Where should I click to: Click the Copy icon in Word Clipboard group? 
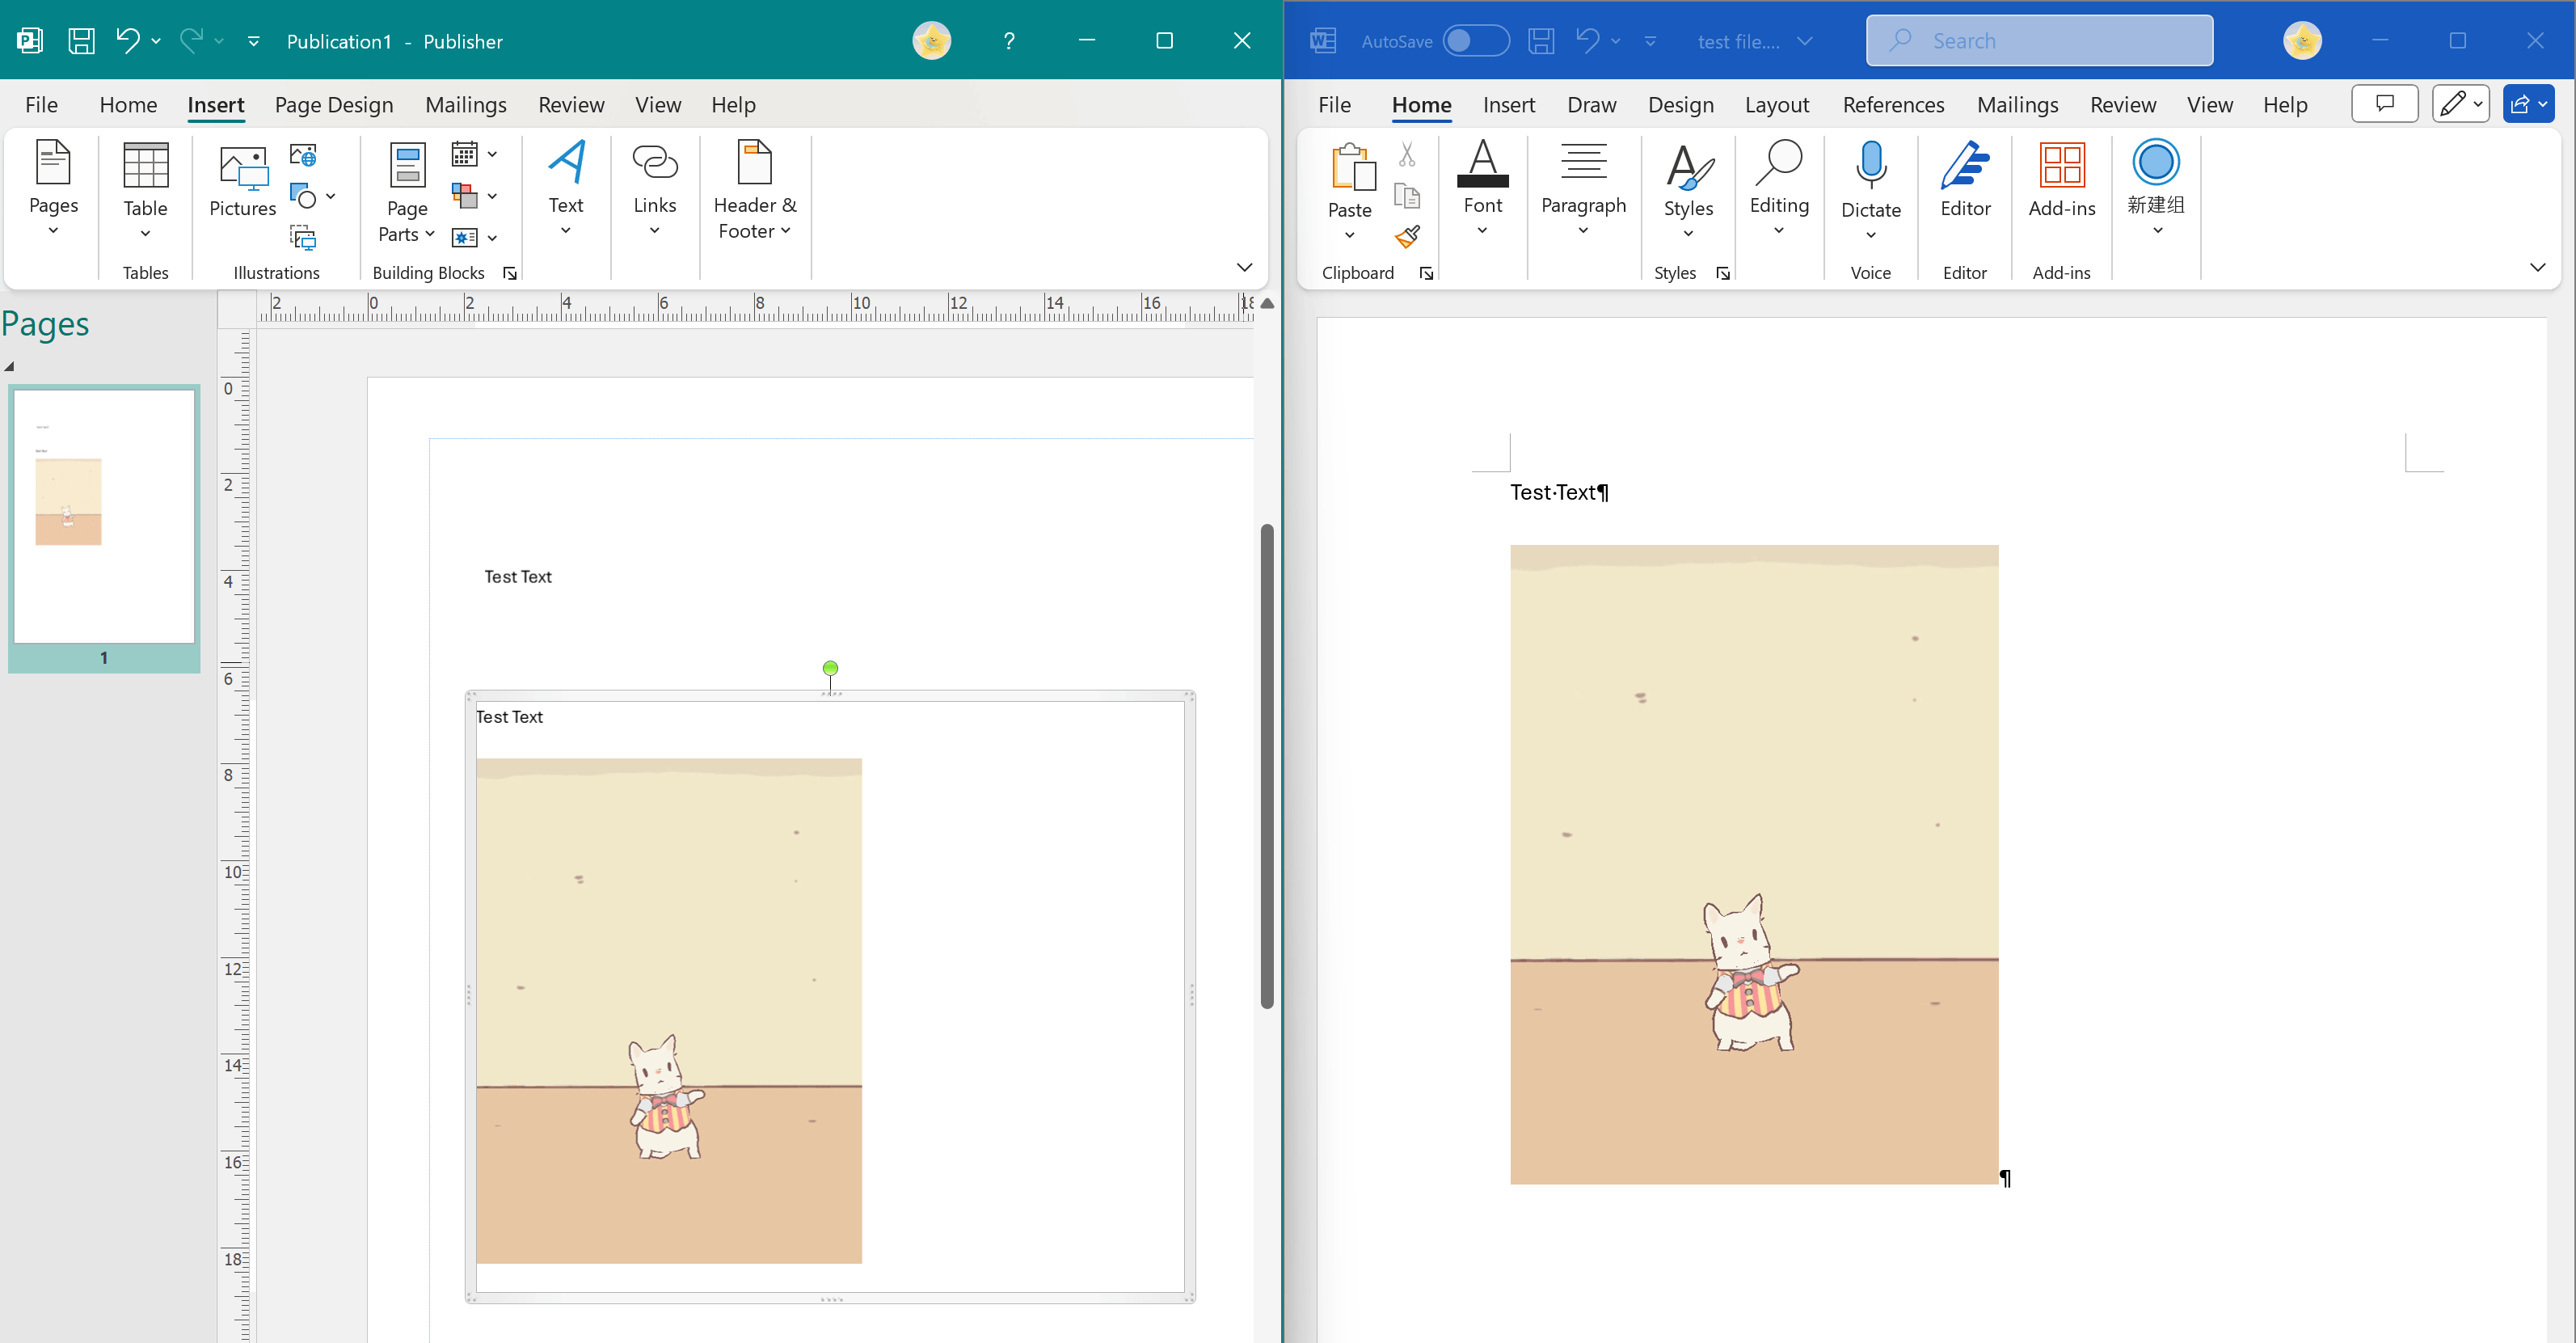click(1407, 196)
